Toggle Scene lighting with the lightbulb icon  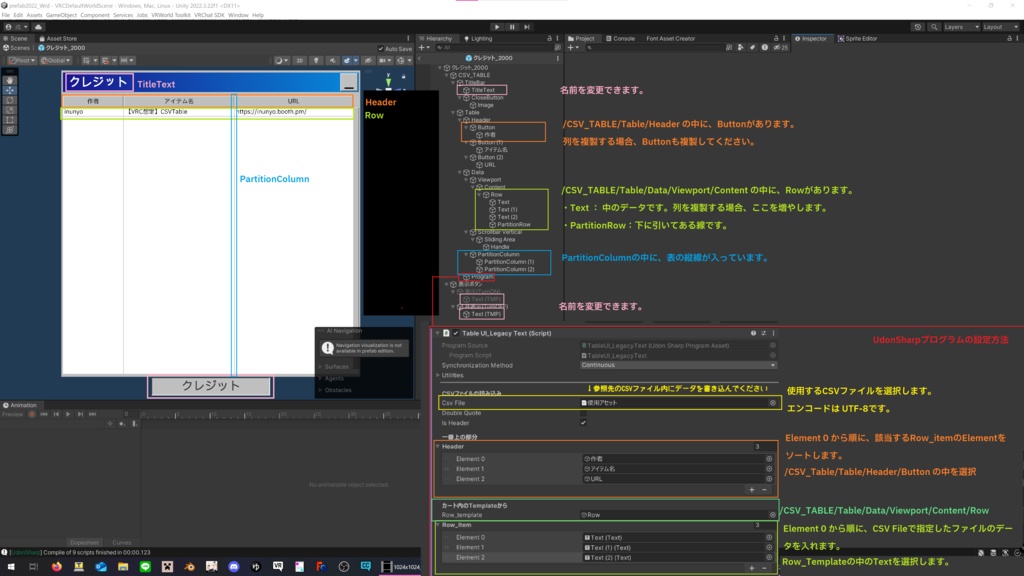point(314,61)
